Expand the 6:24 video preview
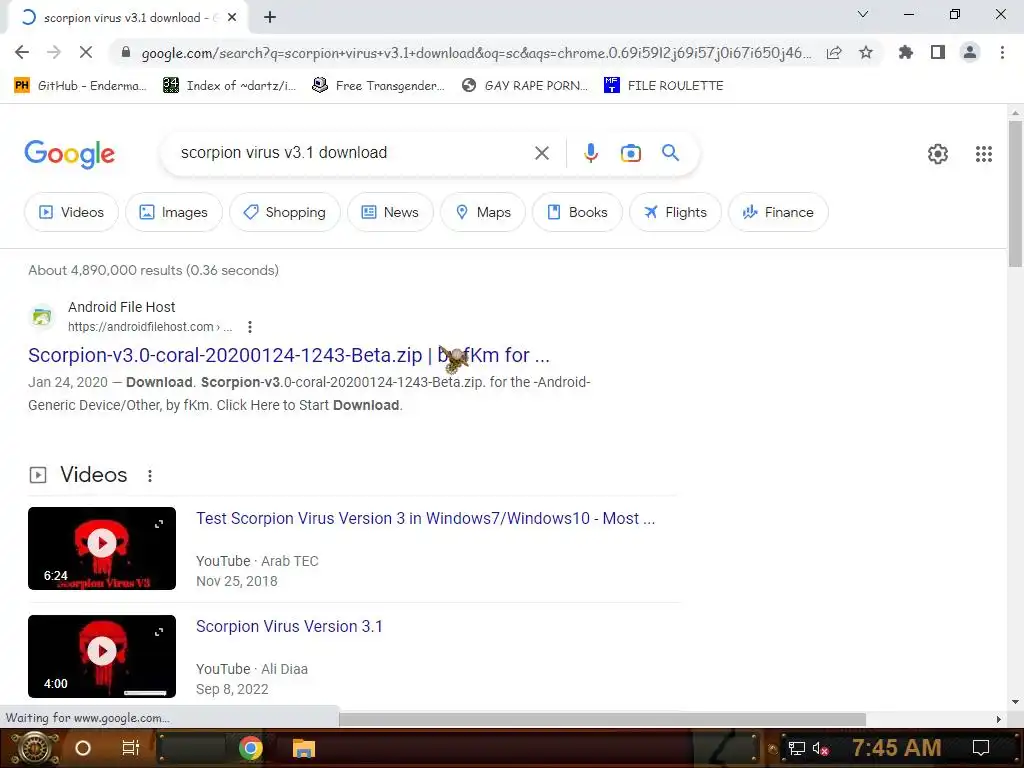Screen dimensions: 1024x768 tap(159, 524)
